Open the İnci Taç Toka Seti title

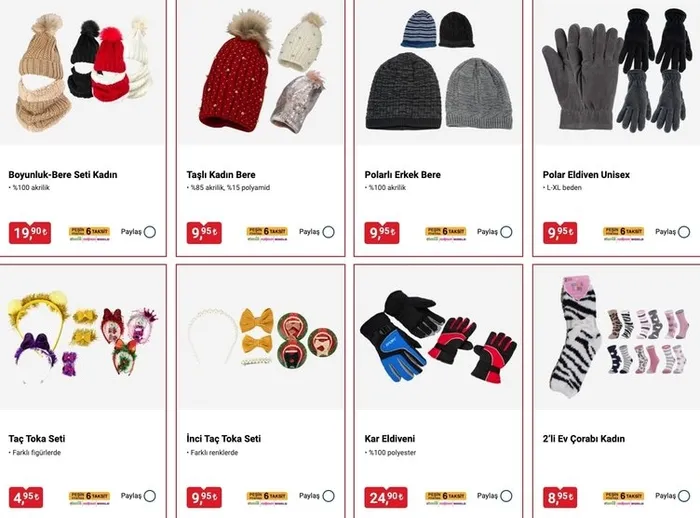[224, 439]
